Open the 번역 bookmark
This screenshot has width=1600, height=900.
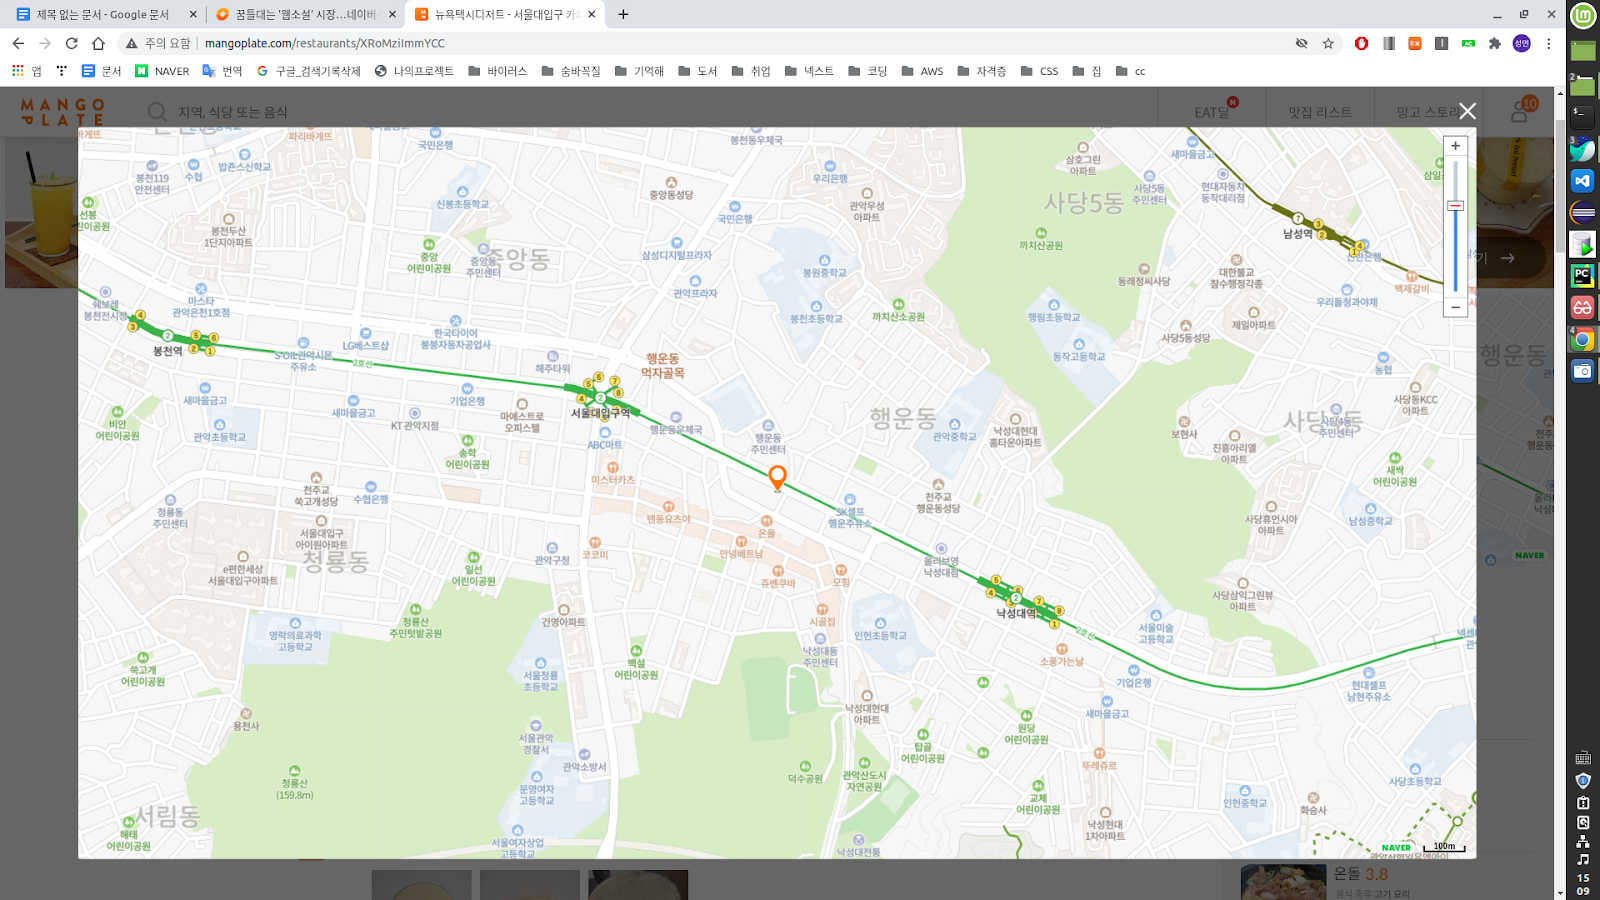click(222, 71)
